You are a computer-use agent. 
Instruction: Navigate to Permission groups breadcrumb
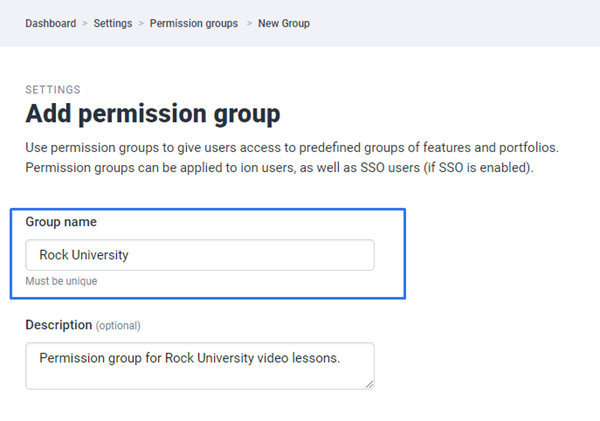click(x=194, y=23)
